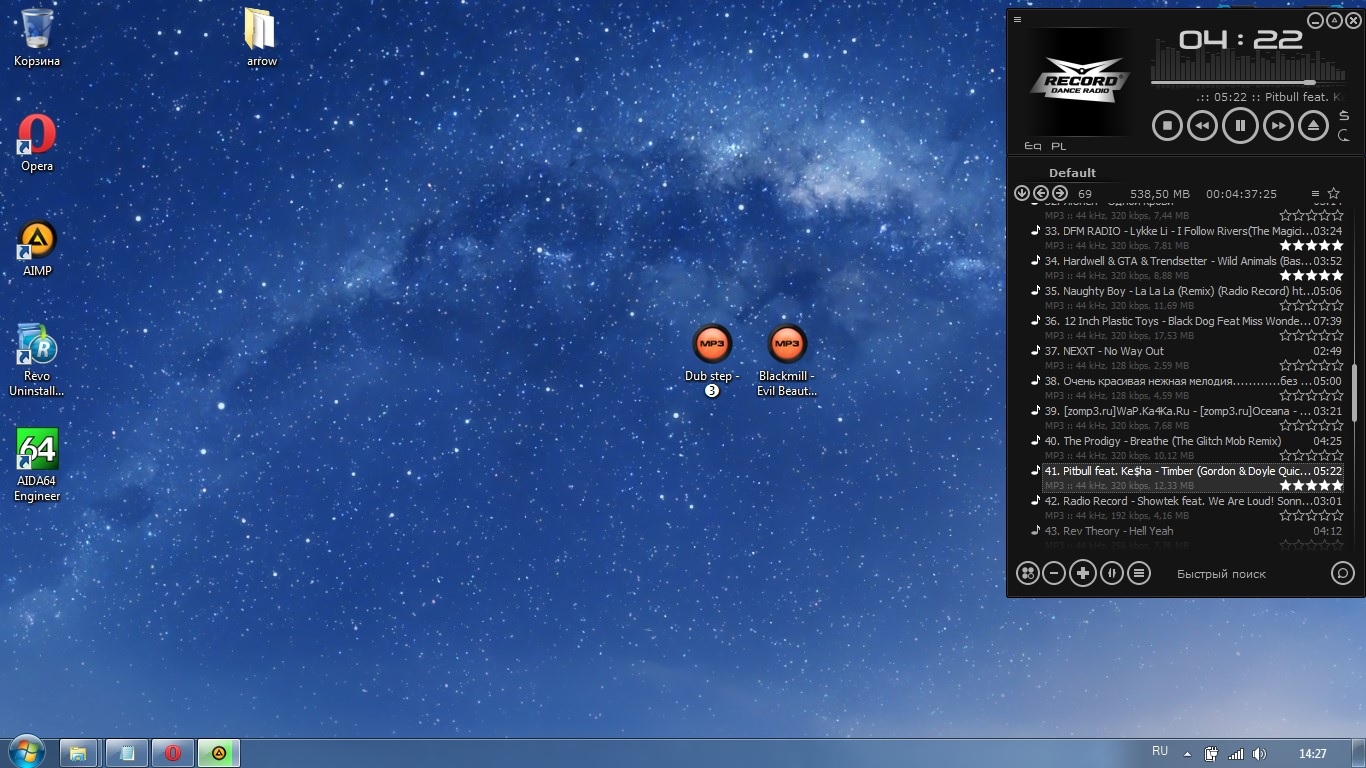Open Windows Explorer from taskbar
Image resolution: width=1366 pixels, height=768 pixels.
tap(78, 752)
